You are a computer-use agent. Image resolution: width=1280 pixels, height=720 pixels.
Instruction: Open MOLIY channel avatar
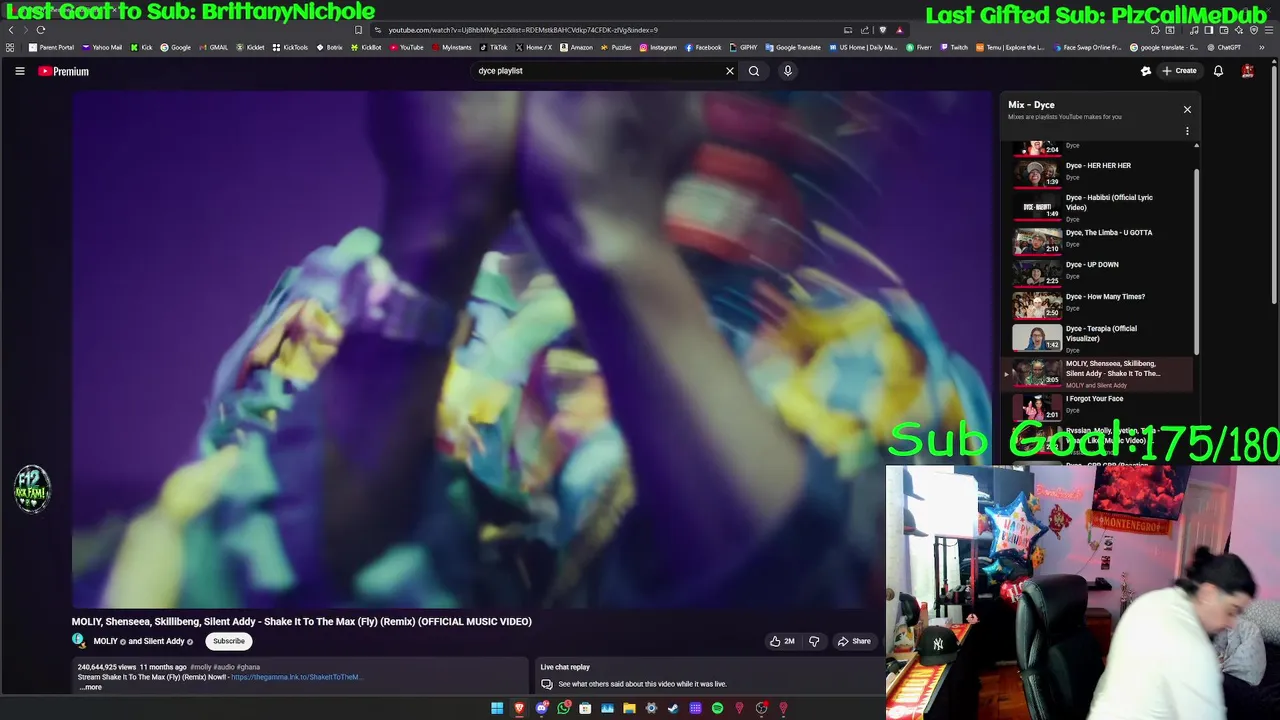79,641
